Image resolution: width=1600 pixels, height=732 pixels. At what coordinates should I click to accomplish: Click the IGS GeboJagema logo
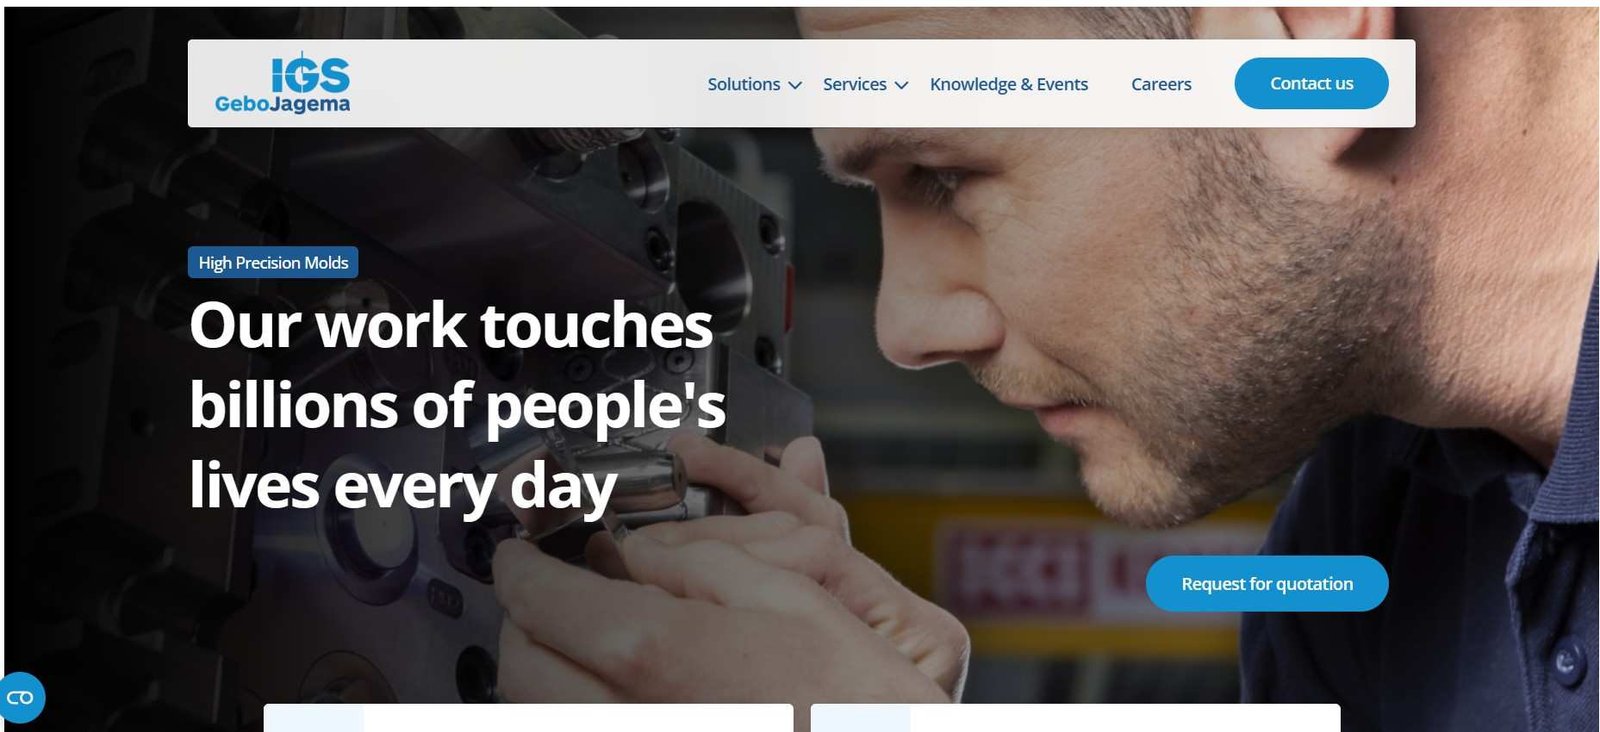coord(282,83)
